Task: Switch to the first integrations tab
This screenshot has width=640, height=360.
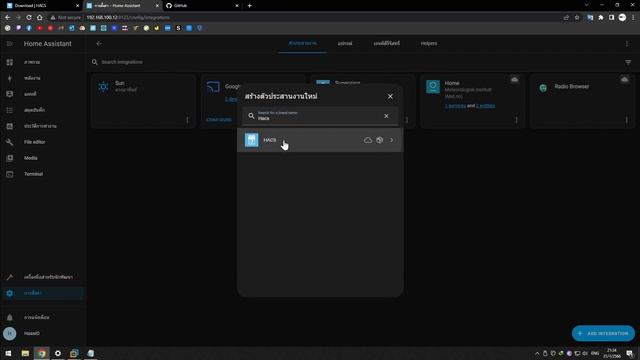Action: 302,43
